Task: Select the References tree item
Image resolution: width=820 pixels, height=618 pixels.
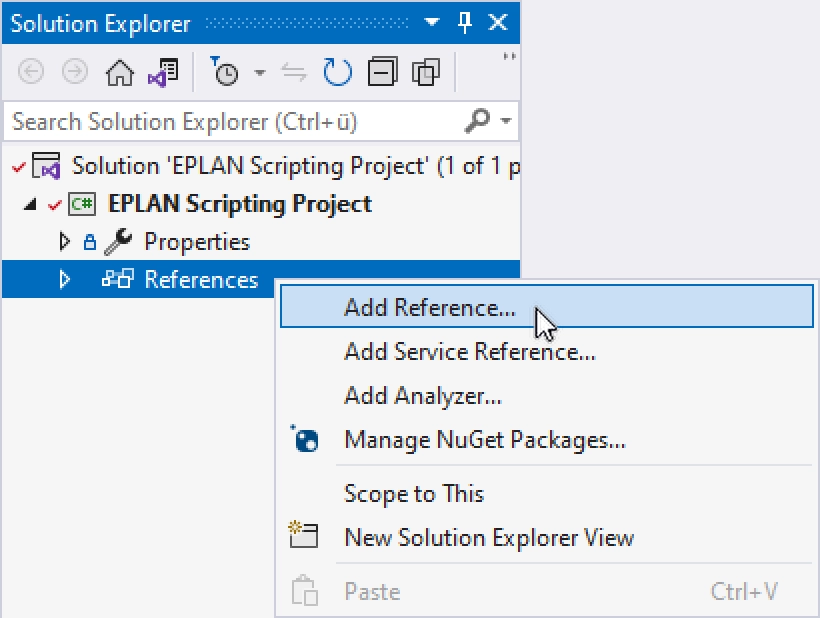Action: (x=201, y=280)
